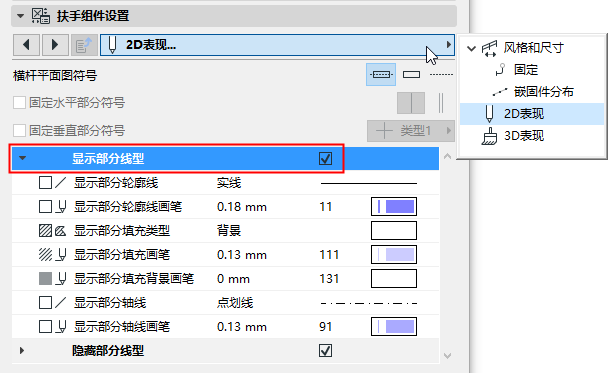
Task: Choose double-panel horizontal symbol icon
Action: click(x=411, y=103)
